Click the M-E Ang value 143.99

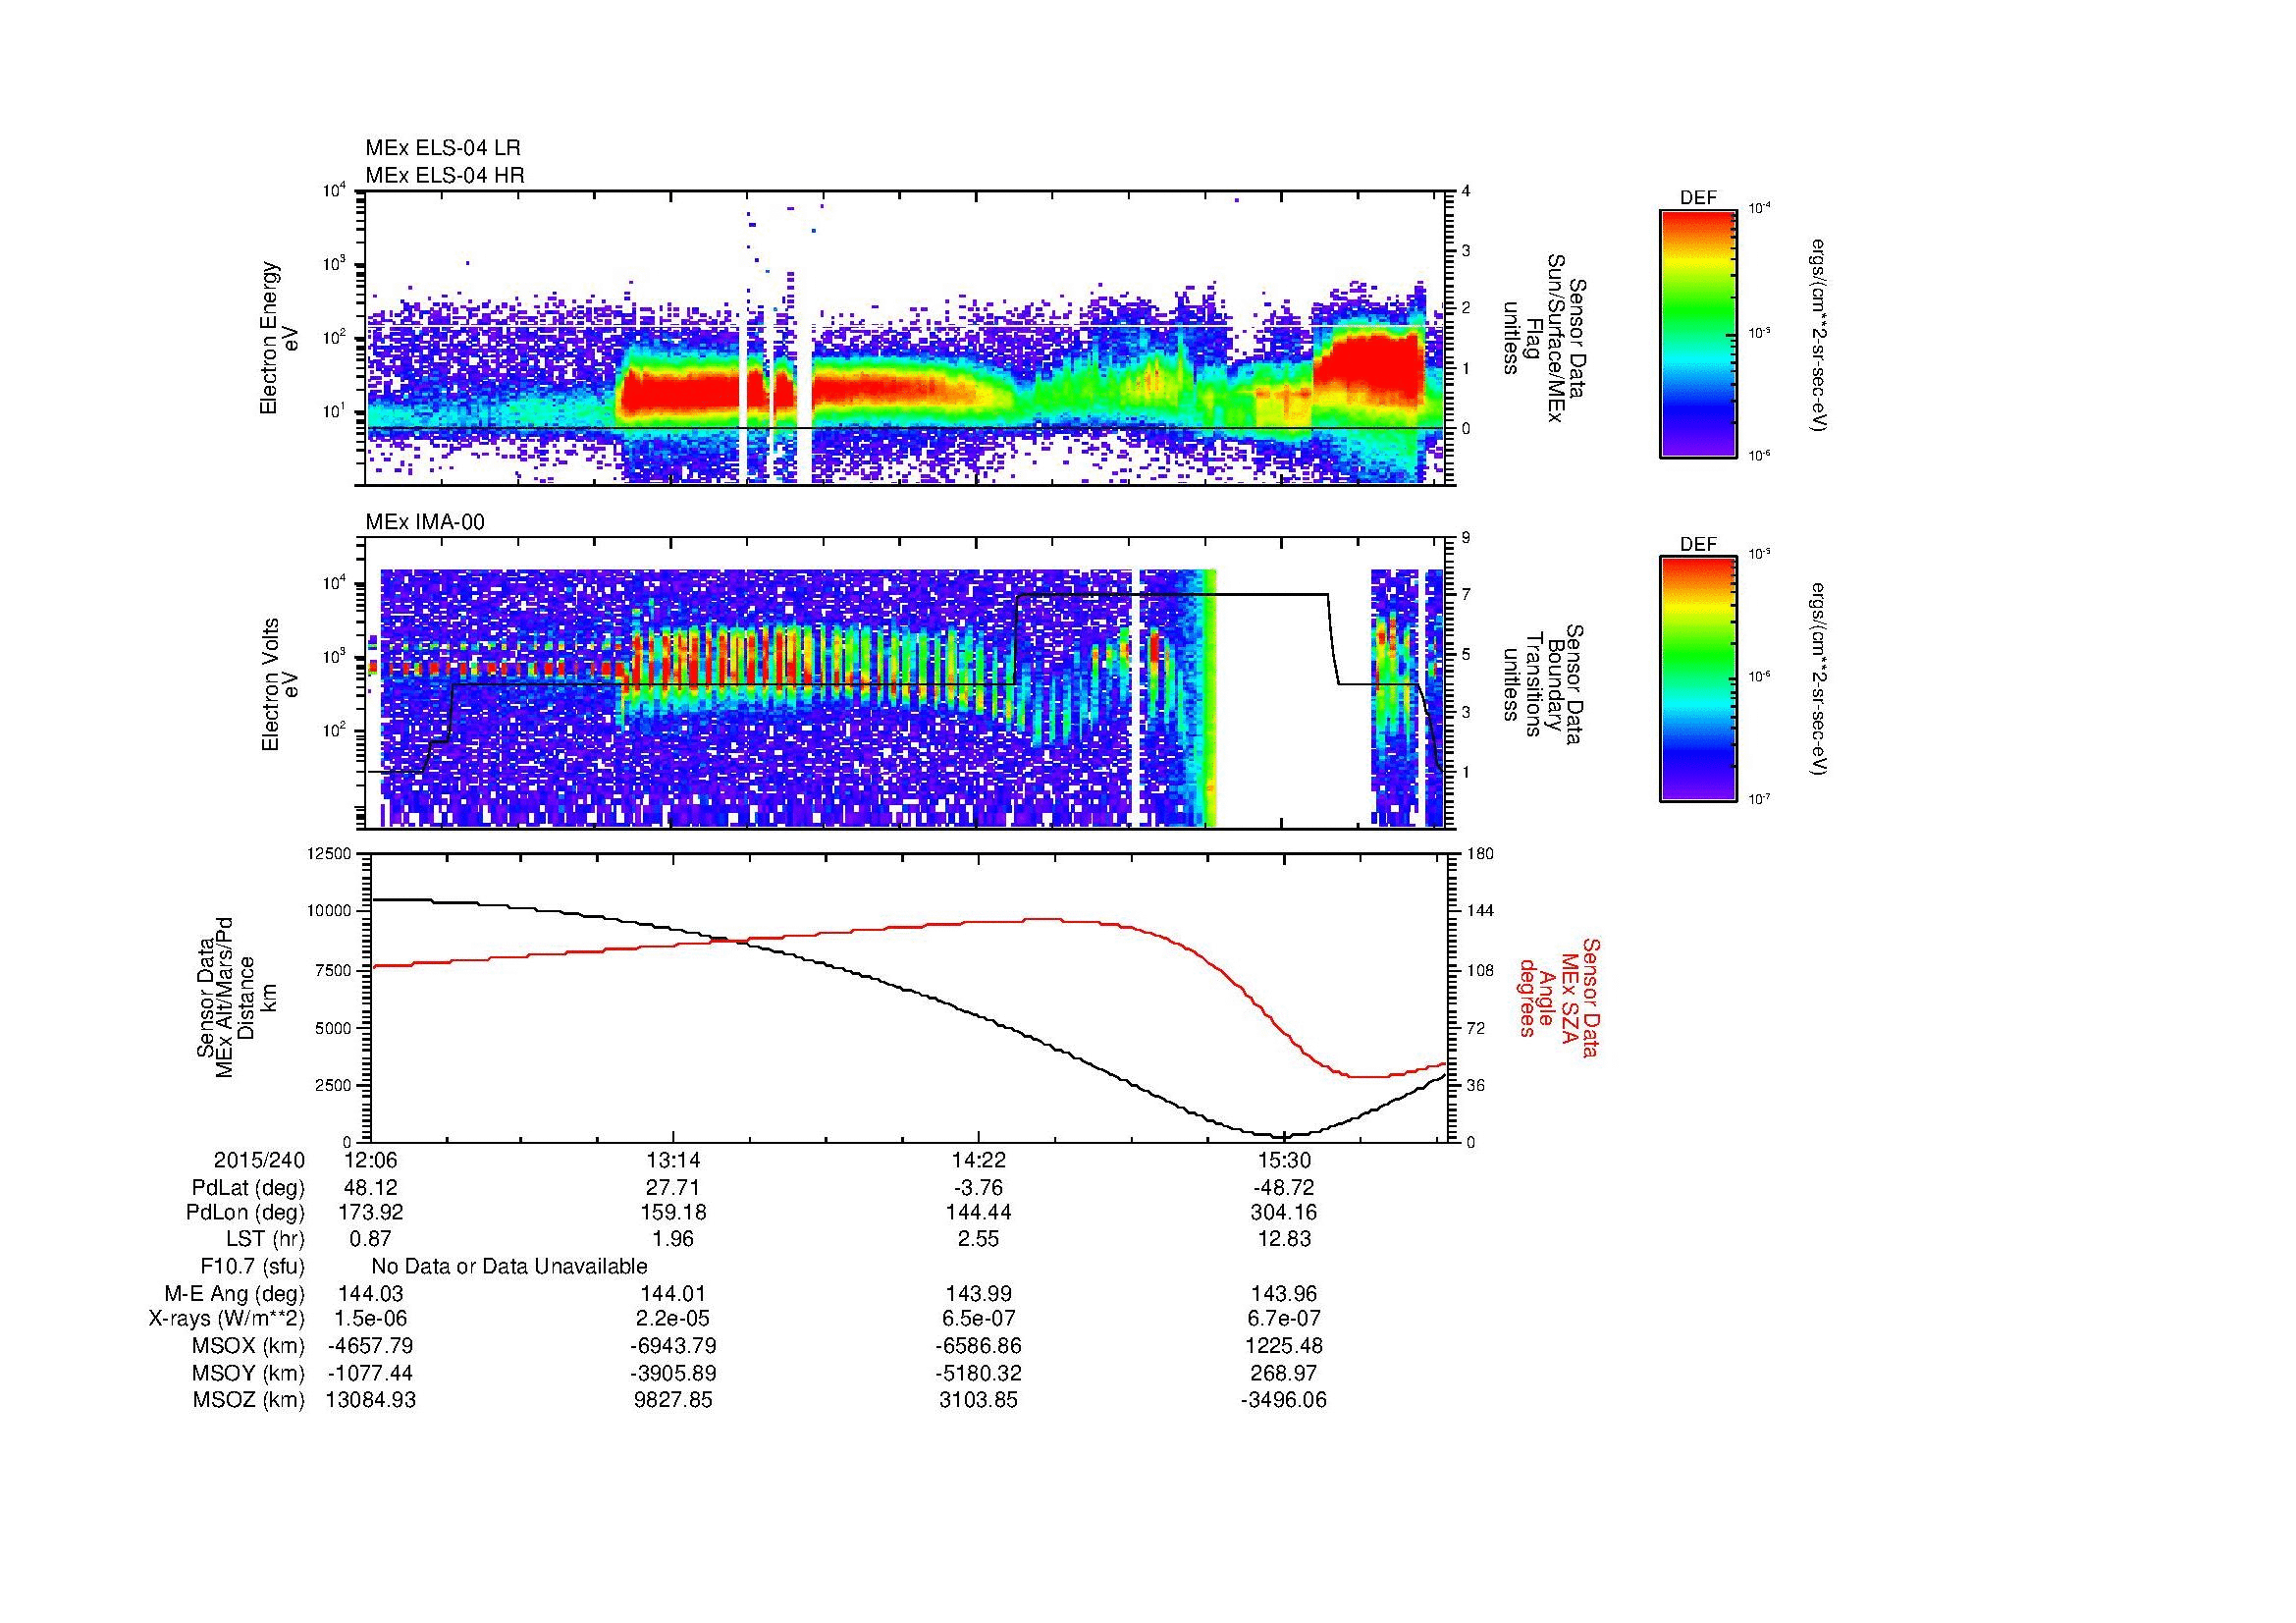[x=978, y=1294]
